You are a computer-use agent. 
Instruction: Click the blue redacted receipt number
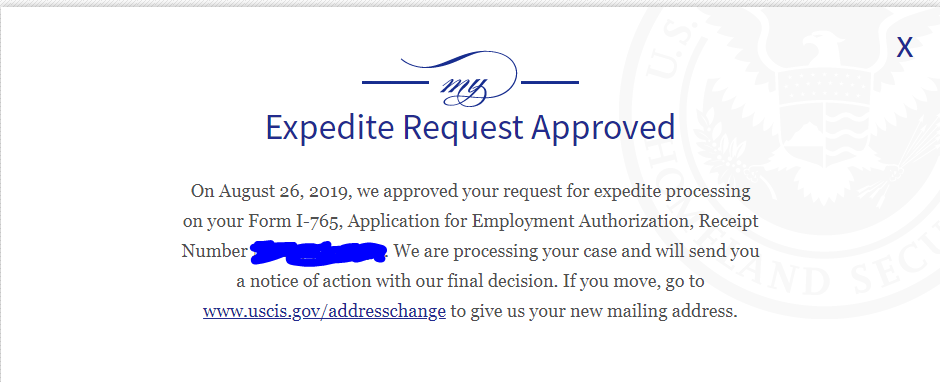point(318,252)
